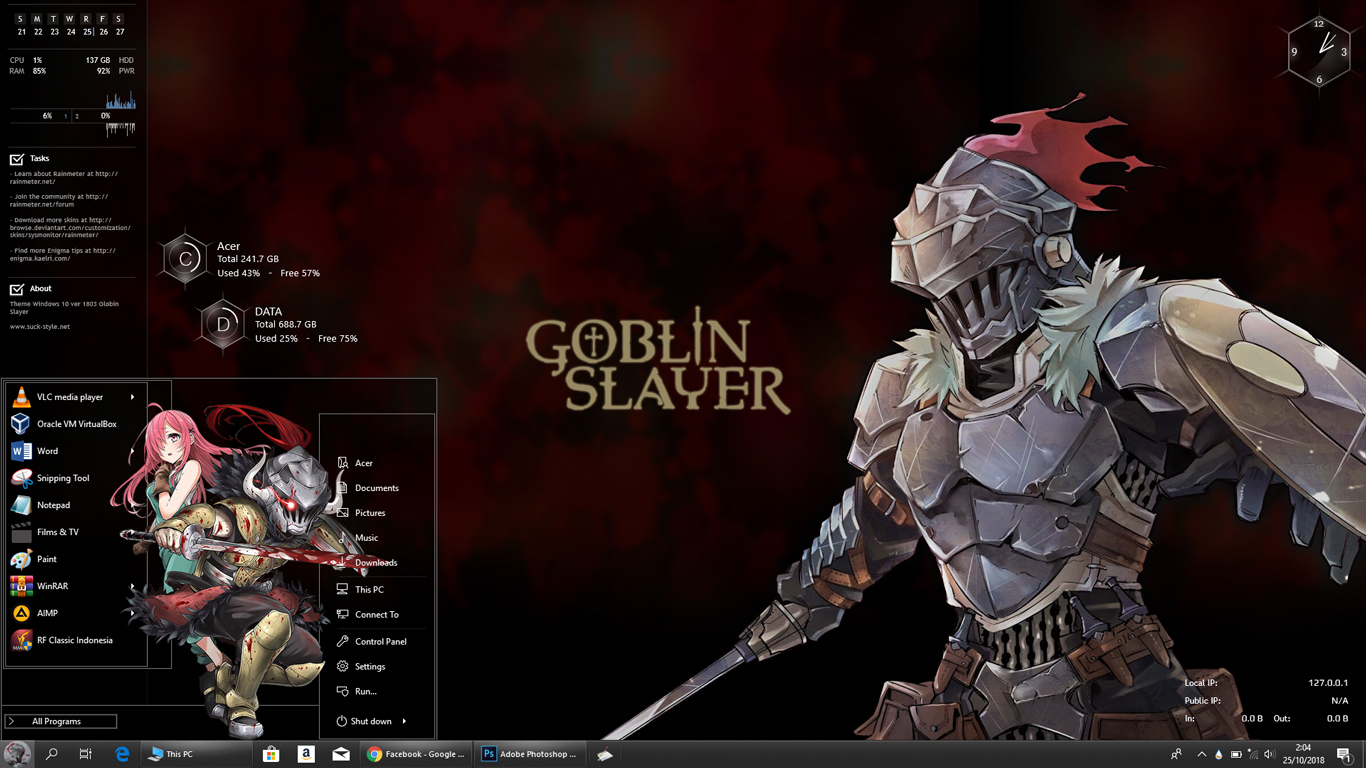Viewport: 1366px width, 768px height.
Task: Click the water drop tray icon
Action: pyautogui.click(x=1218, y=754)
